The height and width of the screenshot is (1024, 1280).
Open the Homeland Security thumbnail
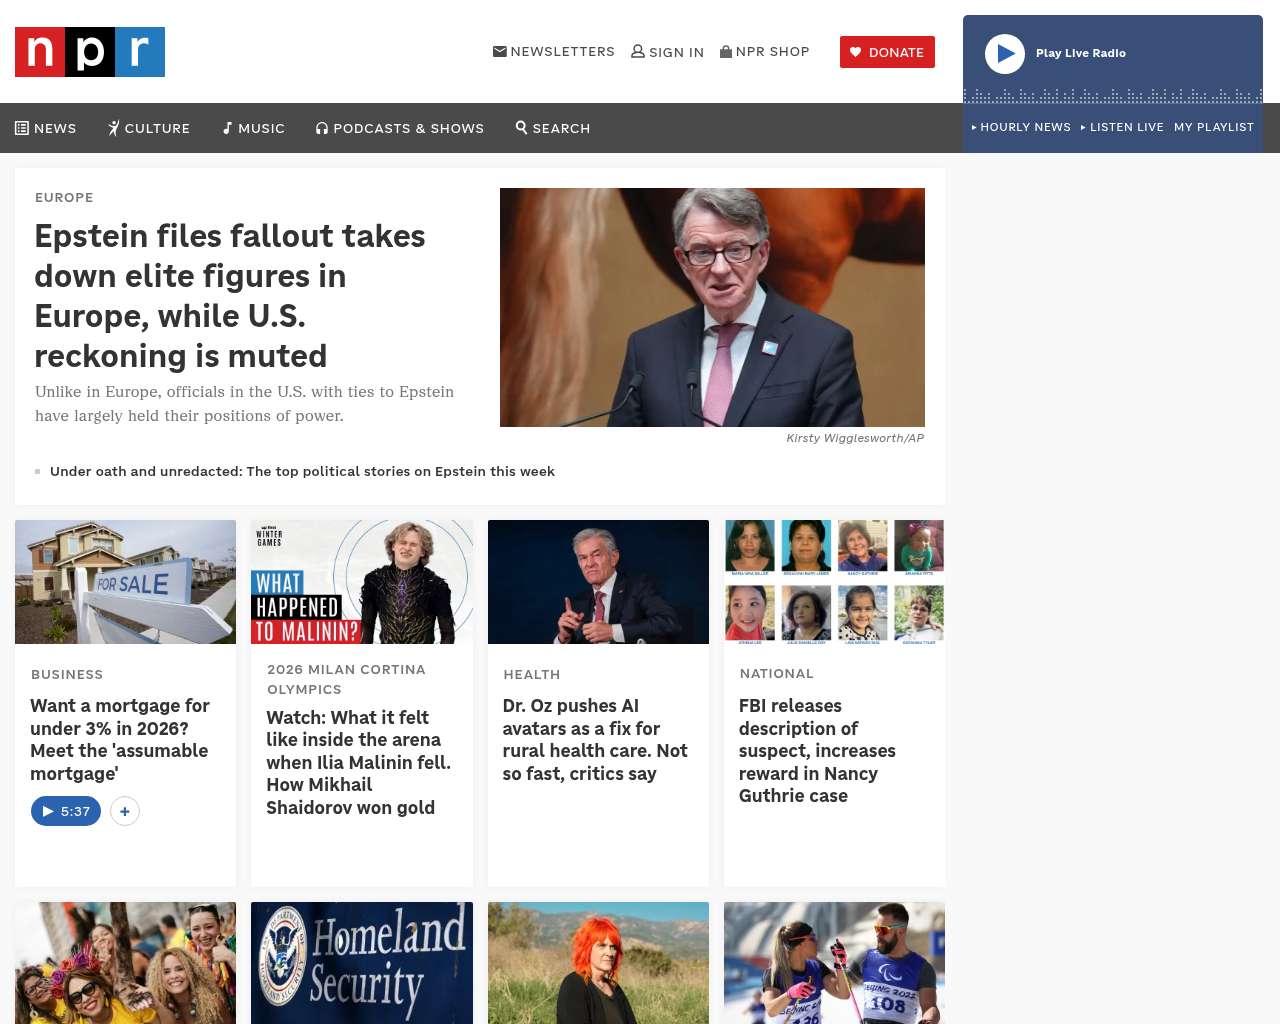point(362,963)
